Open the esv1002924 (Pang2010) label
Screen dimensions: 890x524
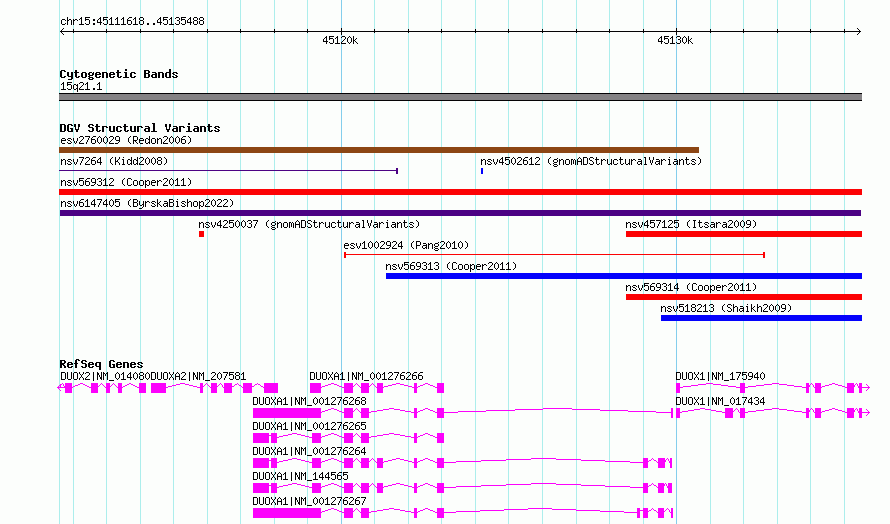pos(406,245)
